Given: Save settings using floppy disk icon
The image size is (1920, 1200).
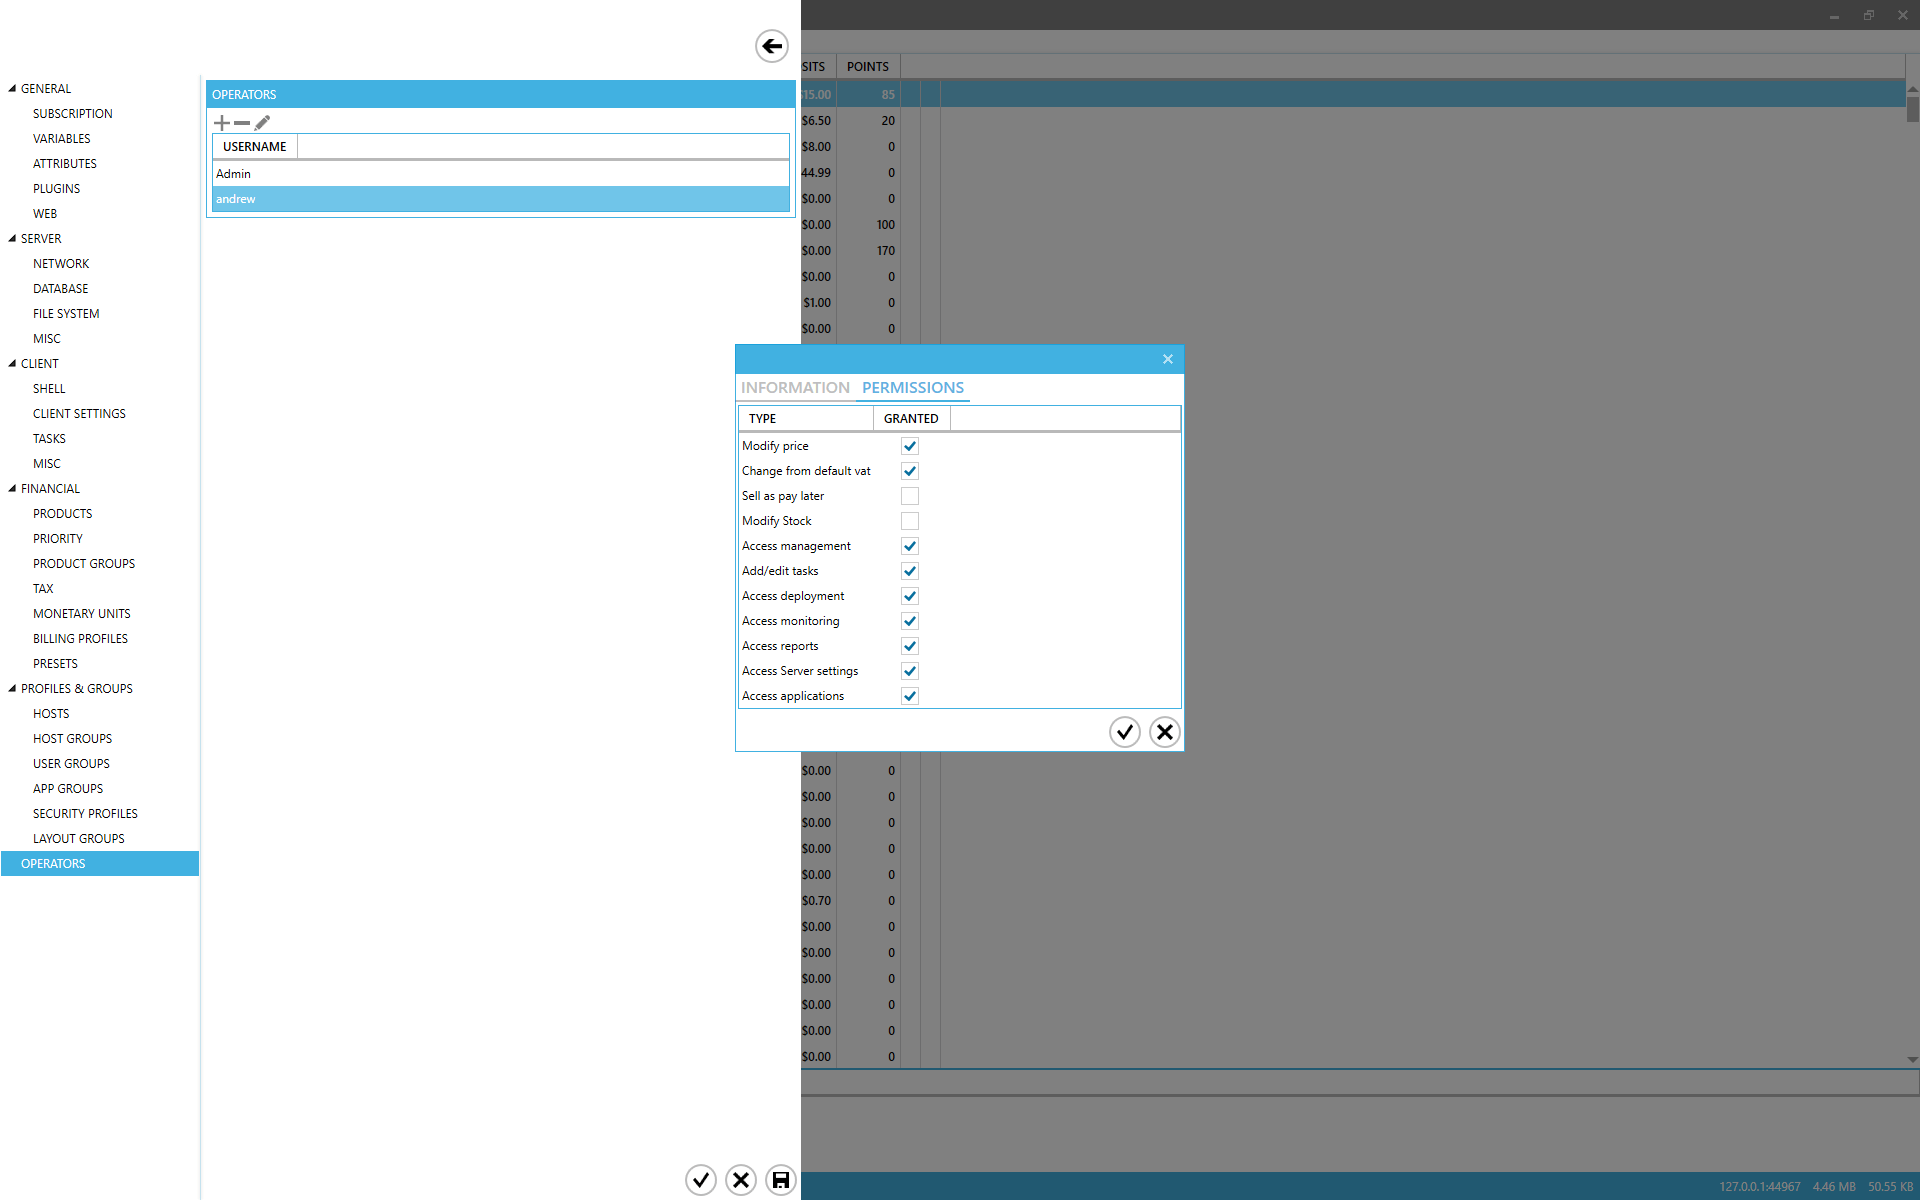Looking at the screenshot, I should click(780, 1180).
